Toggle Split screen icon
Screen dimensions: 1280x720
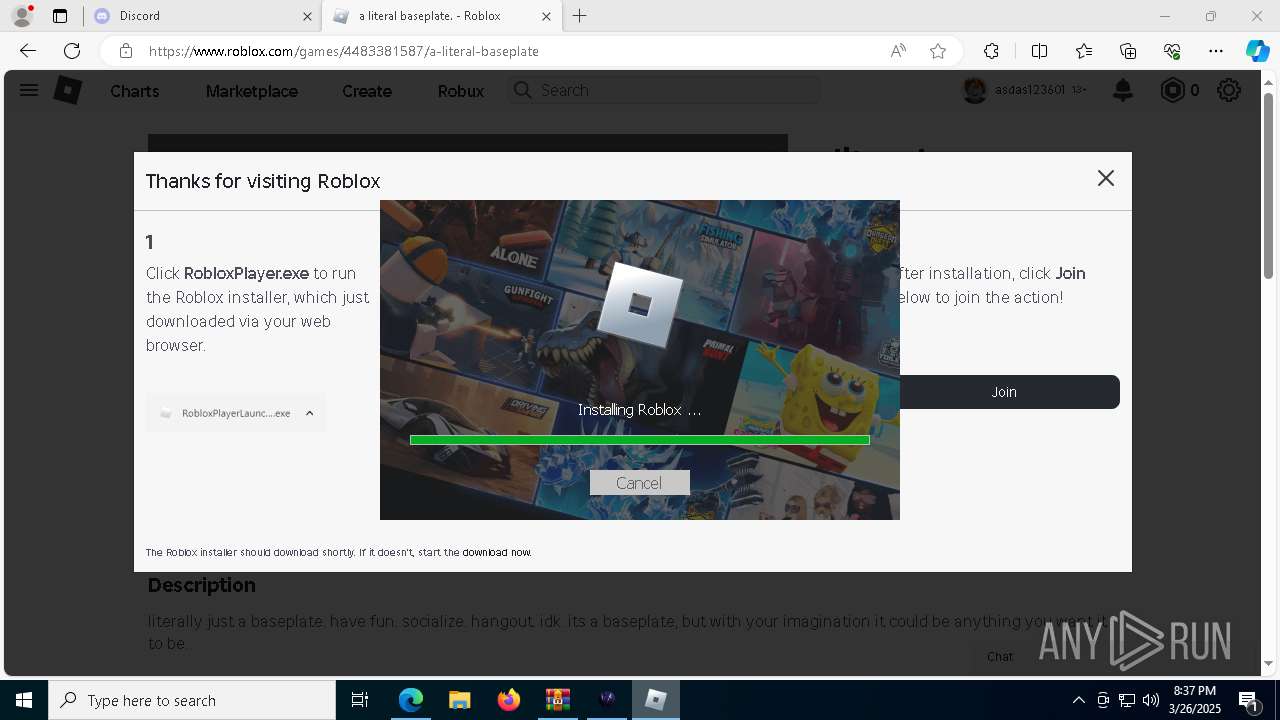(1039, 51)
